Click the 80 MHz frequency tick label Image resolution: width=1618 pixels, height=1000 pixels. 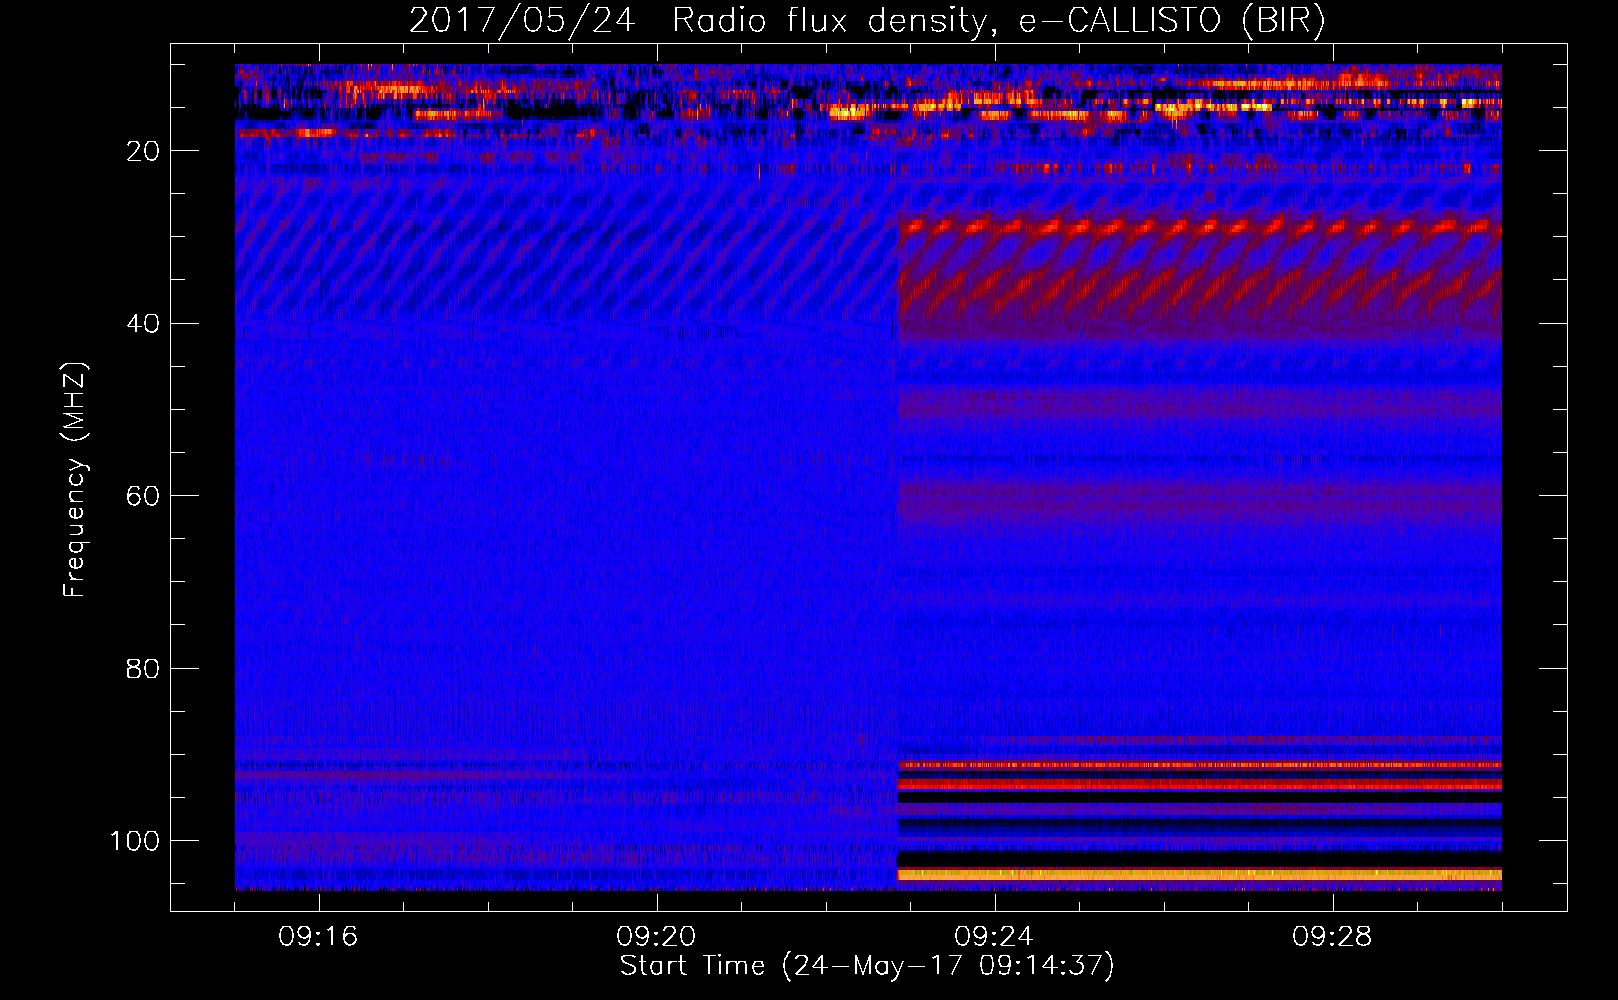click(x=144, y=668)
